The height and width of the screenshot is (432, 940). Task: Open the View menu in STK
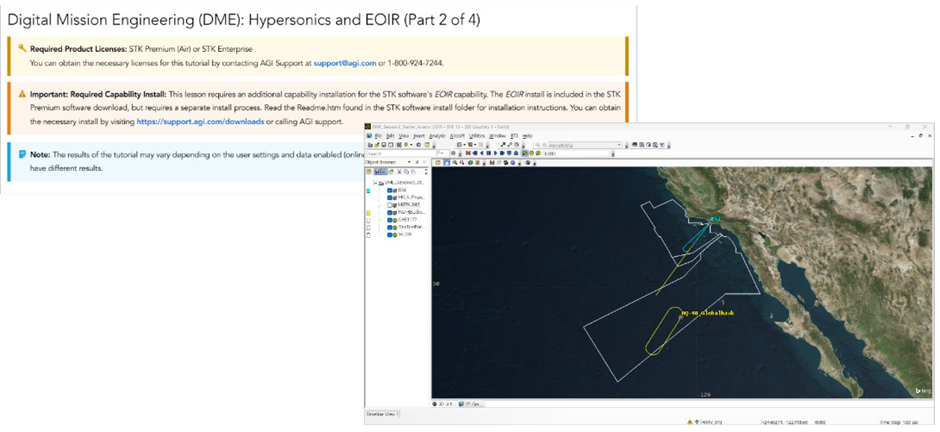click(x=404, y=136)
